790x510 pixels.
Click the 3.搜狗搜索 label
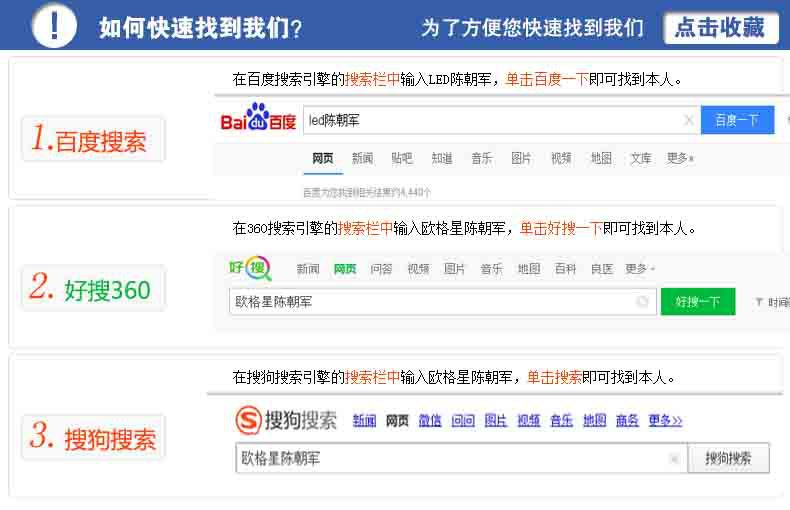[93, 436]
